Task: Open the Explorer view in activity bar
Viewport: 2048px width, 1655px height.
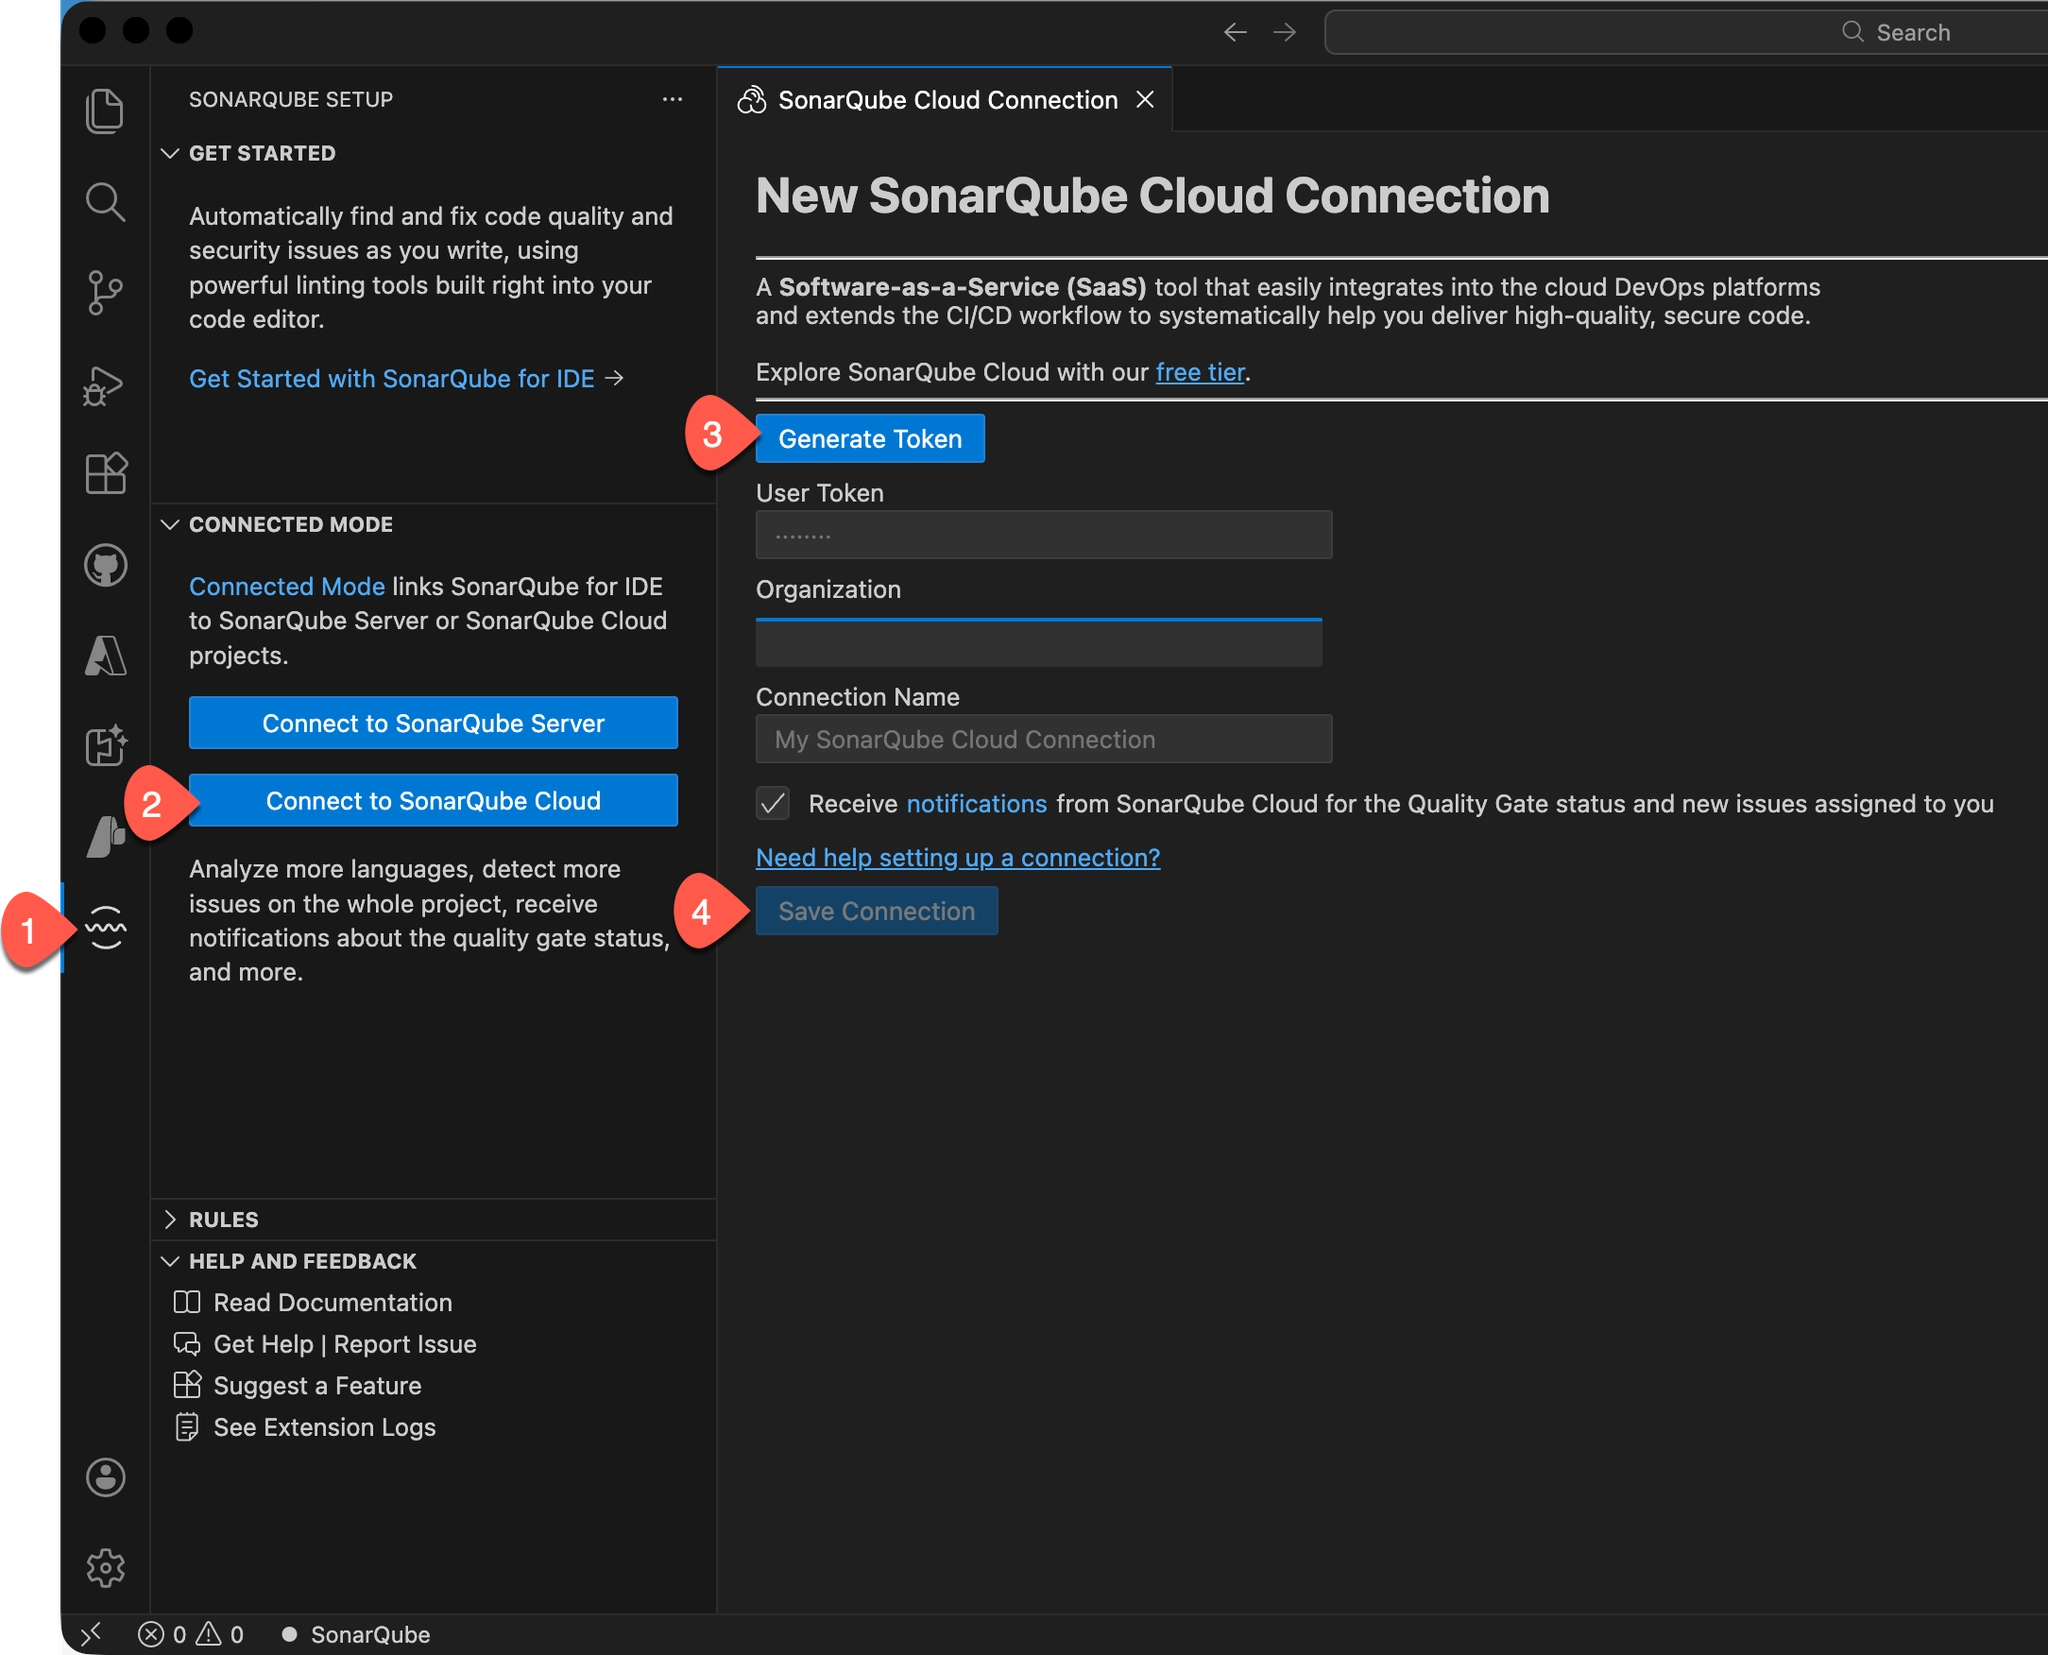Action: (x=105, y=110)
